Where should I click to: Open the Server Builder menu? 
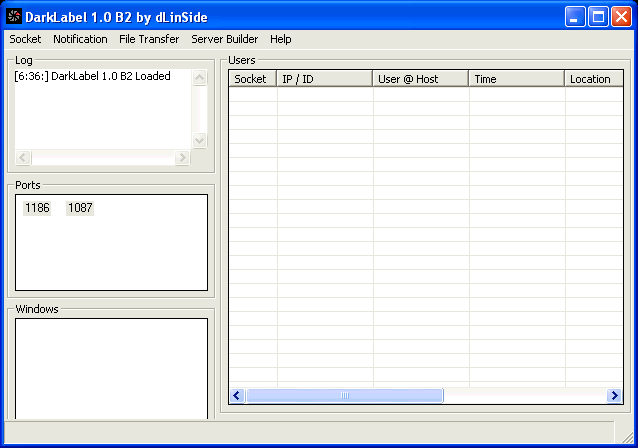224,39
